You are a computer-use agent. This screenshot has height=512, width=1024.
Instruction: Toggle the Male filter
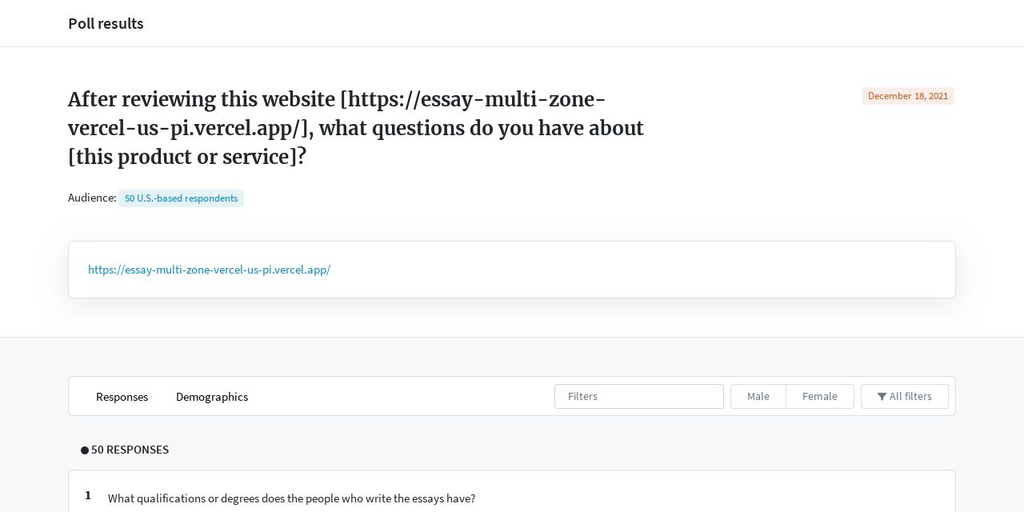click(758, 396)
